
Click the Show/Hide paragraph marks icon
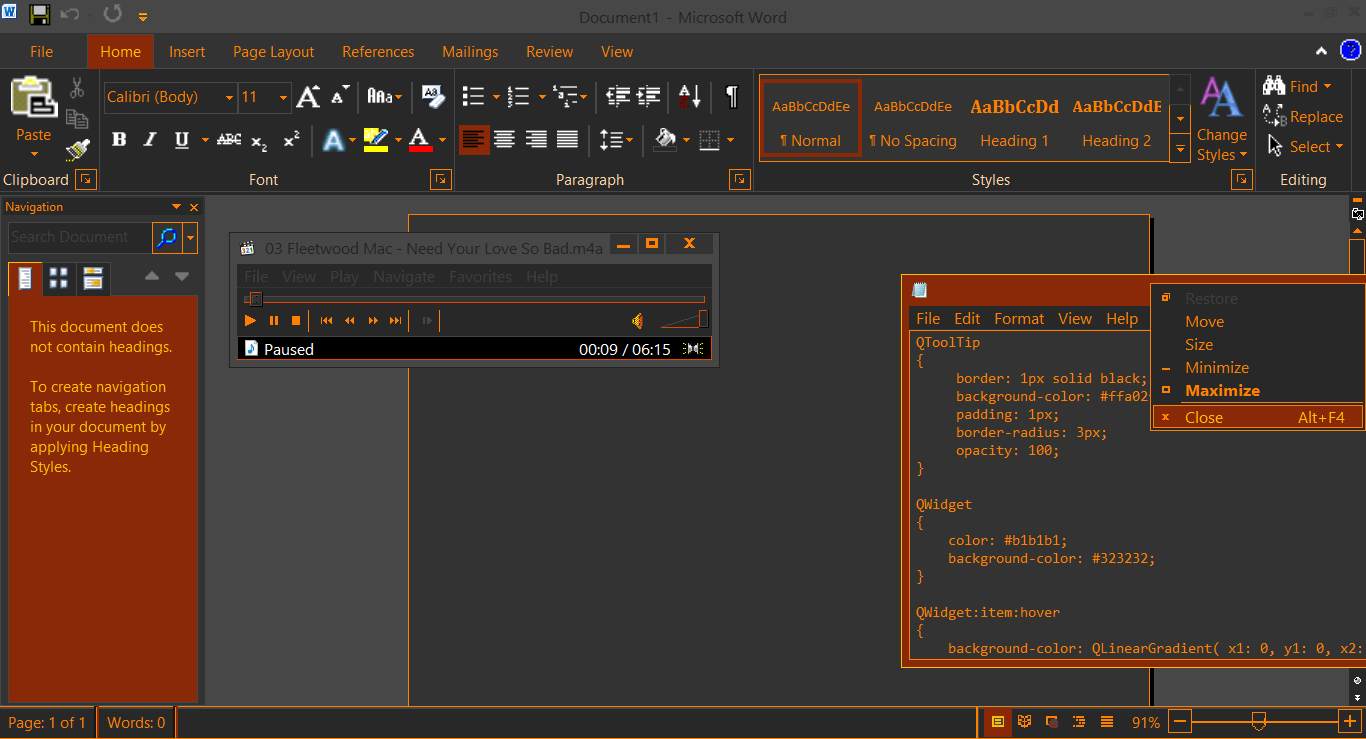(x=732, y=97)
